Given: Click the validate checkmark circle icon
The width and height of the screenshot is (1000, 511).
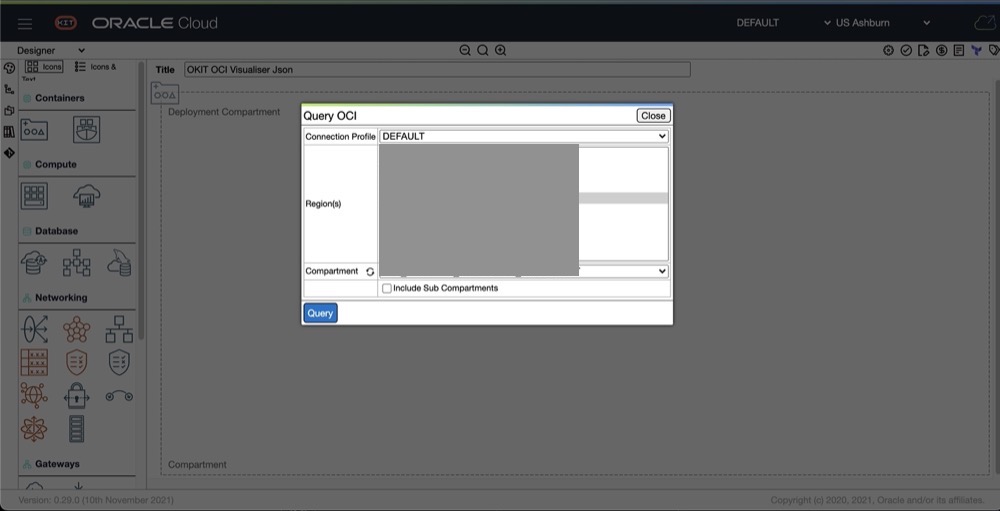Looking at the screenshot, I should (906, 50).
